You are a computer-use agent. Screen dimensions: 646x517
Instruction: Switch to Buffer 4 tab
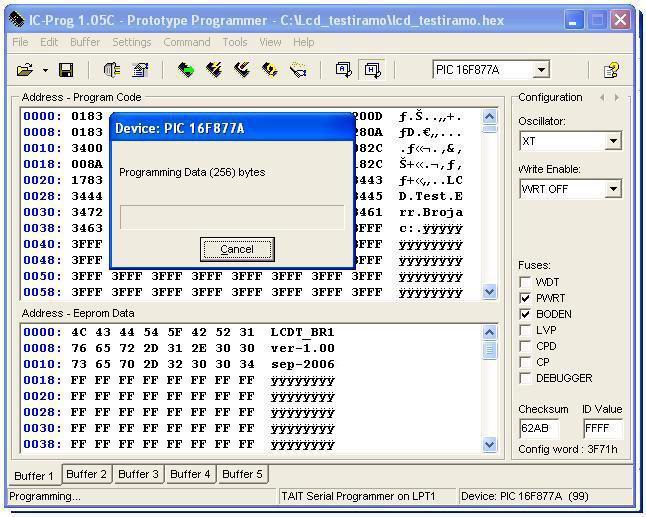(190, 474)
